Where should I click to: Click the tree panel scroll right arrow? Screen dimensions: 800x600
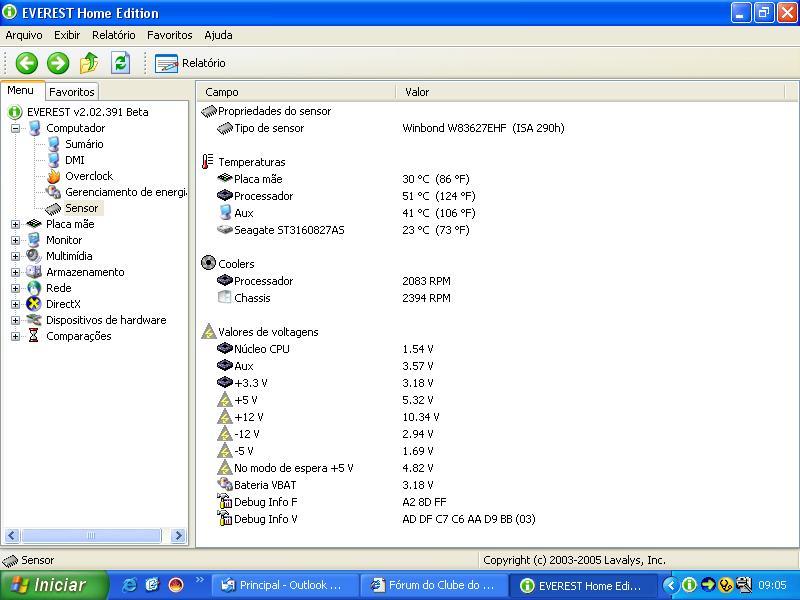pyautogui.click(x=178, y=536)
